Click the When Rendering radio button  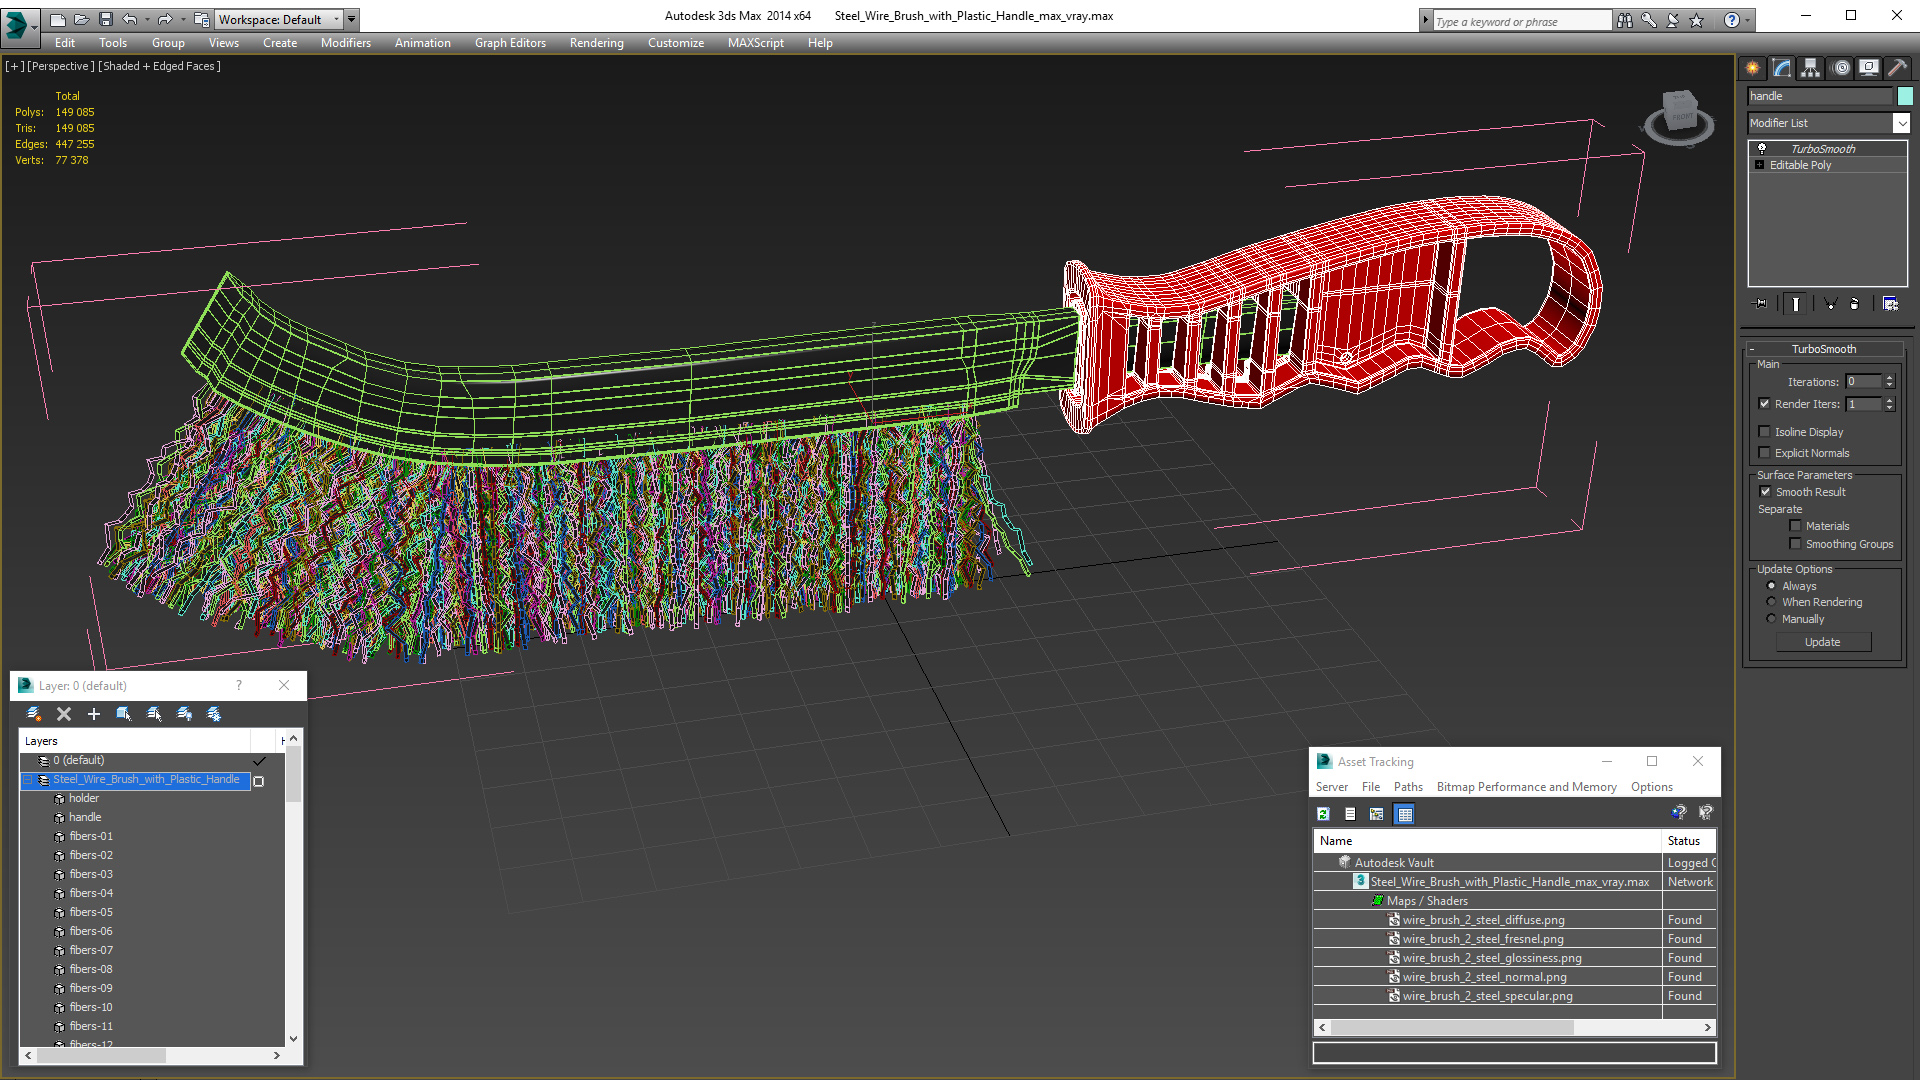[1772, 601]
